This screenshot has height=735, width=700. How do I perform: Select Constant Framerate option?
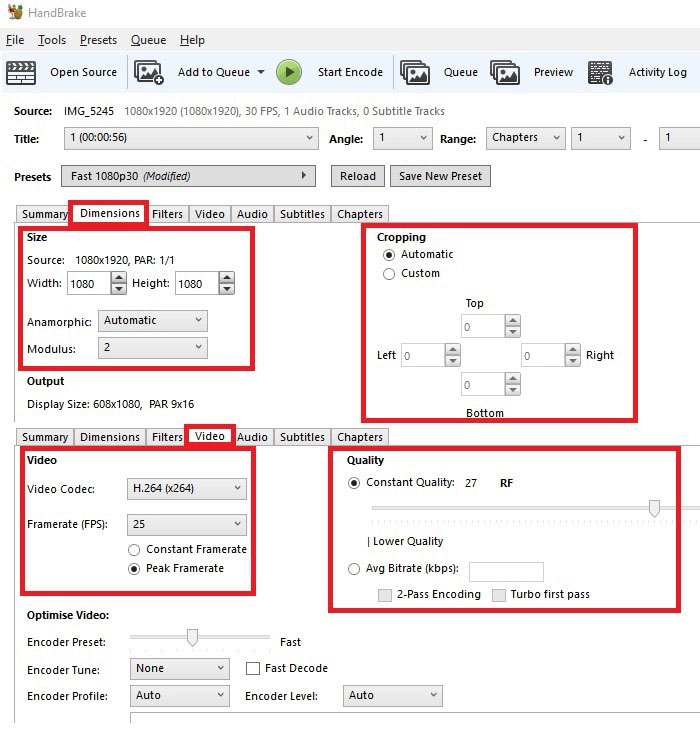(x=134, y=549)
